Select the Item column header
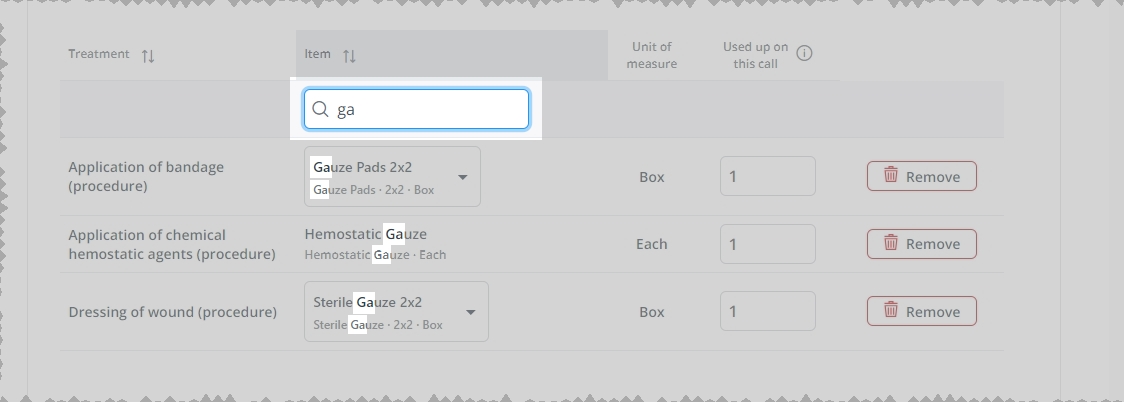The image size is (1124, 402). coord(318,54)
